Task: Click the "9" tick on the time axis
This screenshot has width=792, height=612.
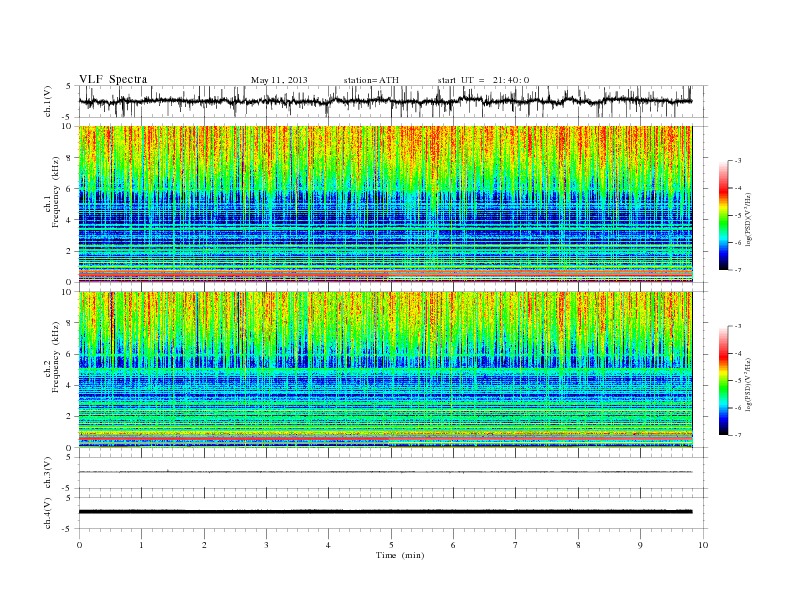Action: [x=640, y=545]
